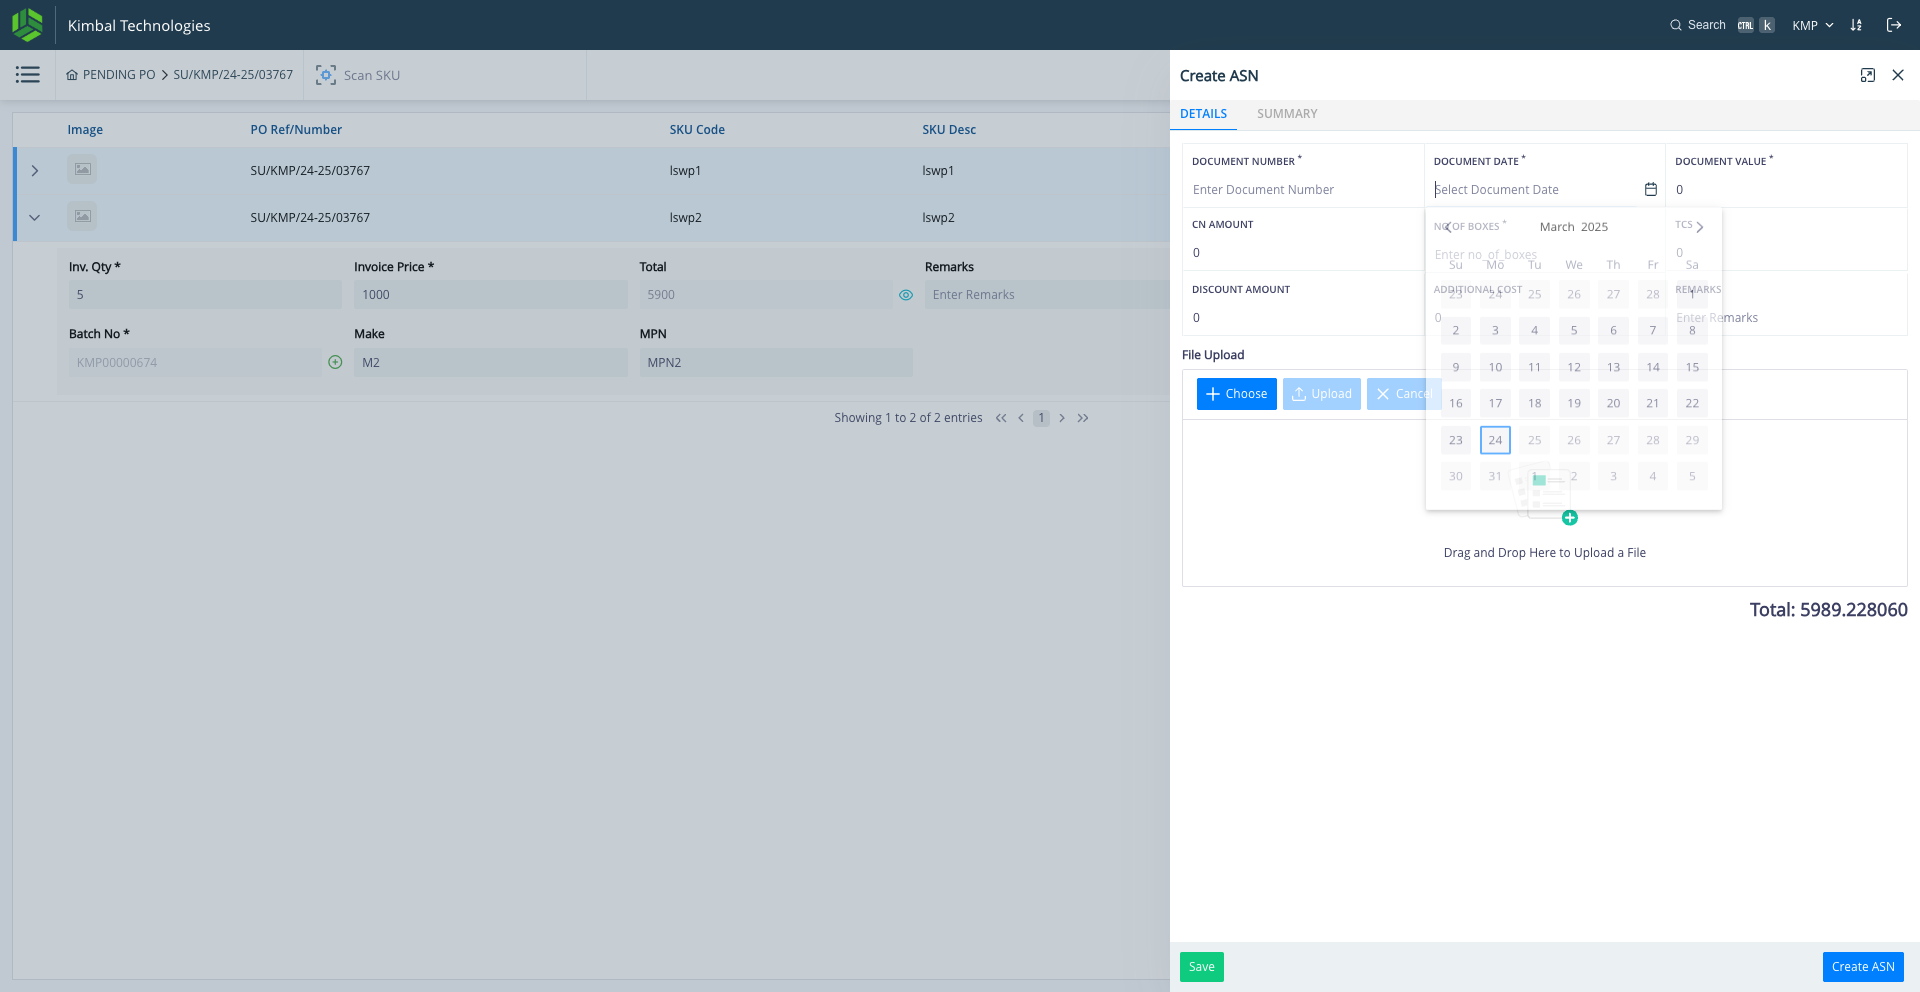Switch to the DETAILS tab
Image resolution: width=1920 pixels, height=992 pixels.
[x=1203, y=114]
